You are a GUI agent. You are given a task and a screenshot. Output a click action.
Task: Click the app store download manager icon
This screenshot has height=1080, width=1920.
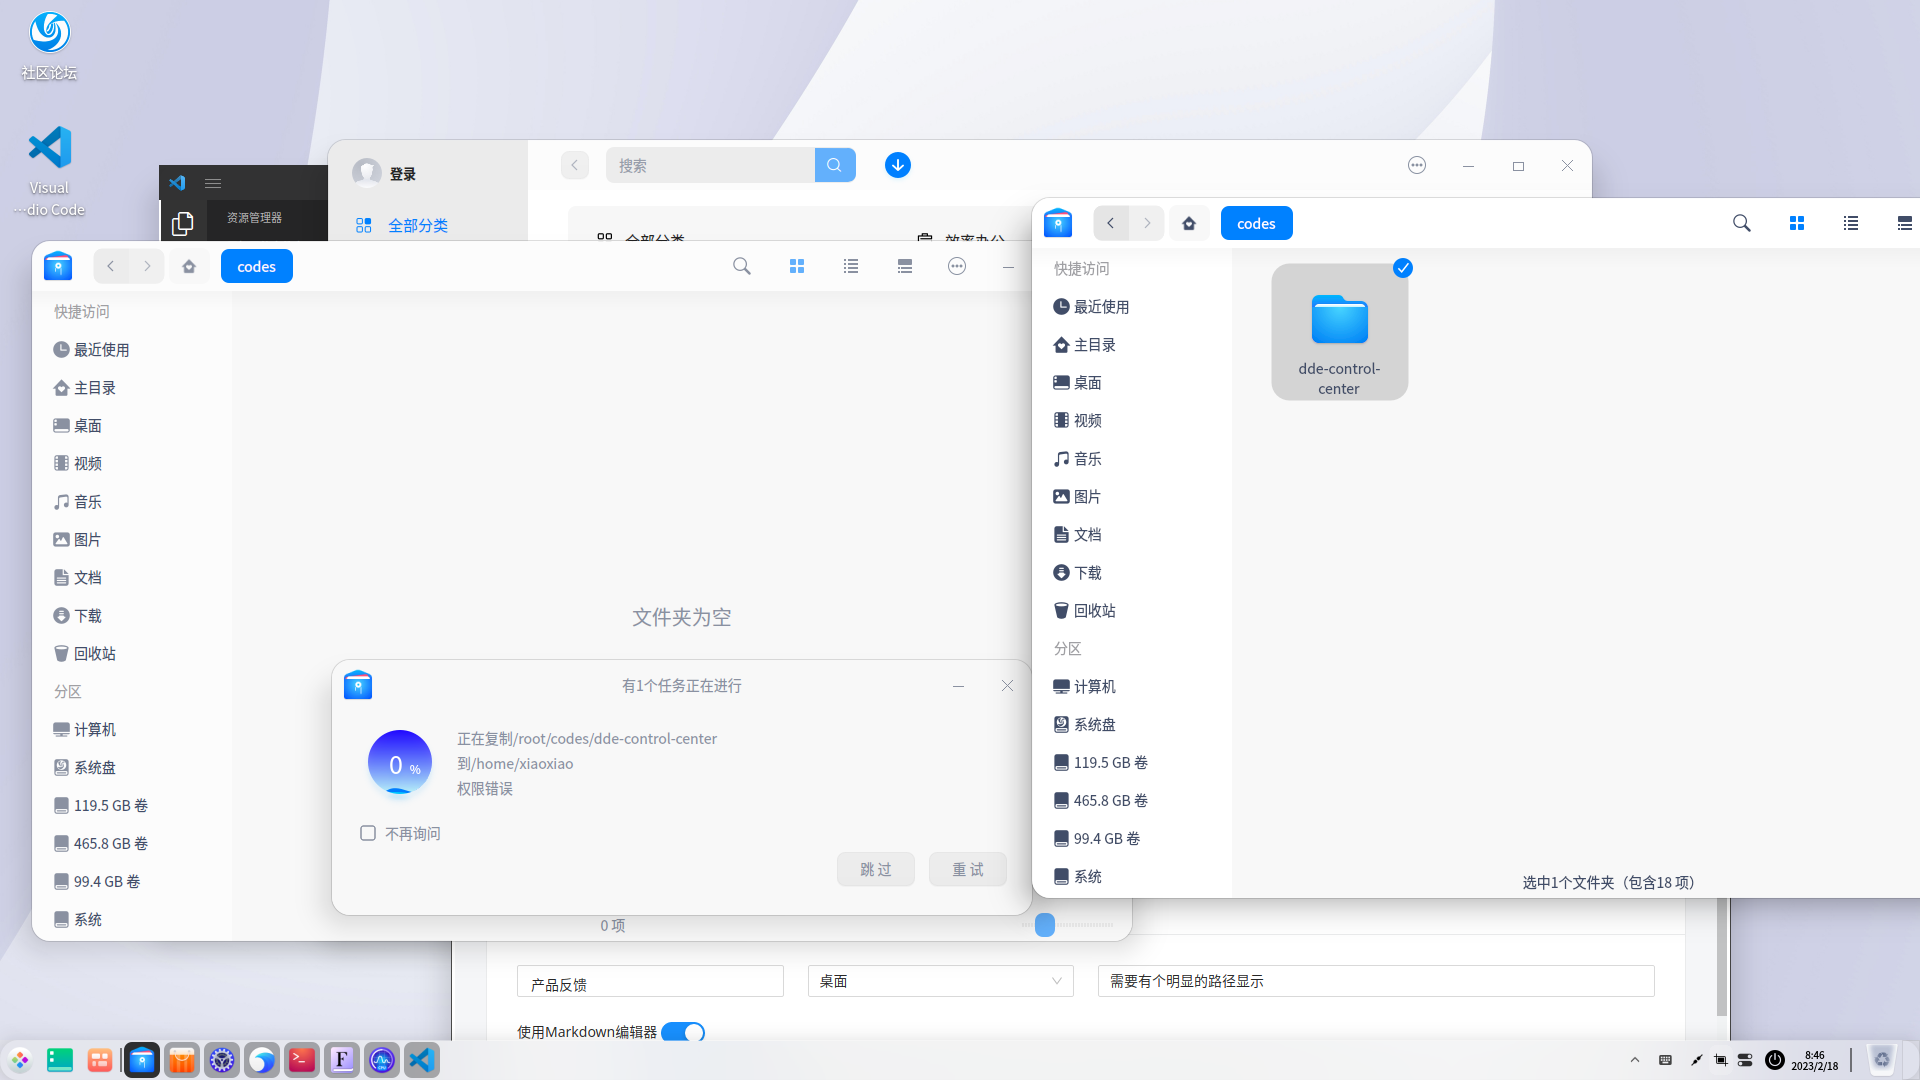pyautogui.click(x=897, y=166)
